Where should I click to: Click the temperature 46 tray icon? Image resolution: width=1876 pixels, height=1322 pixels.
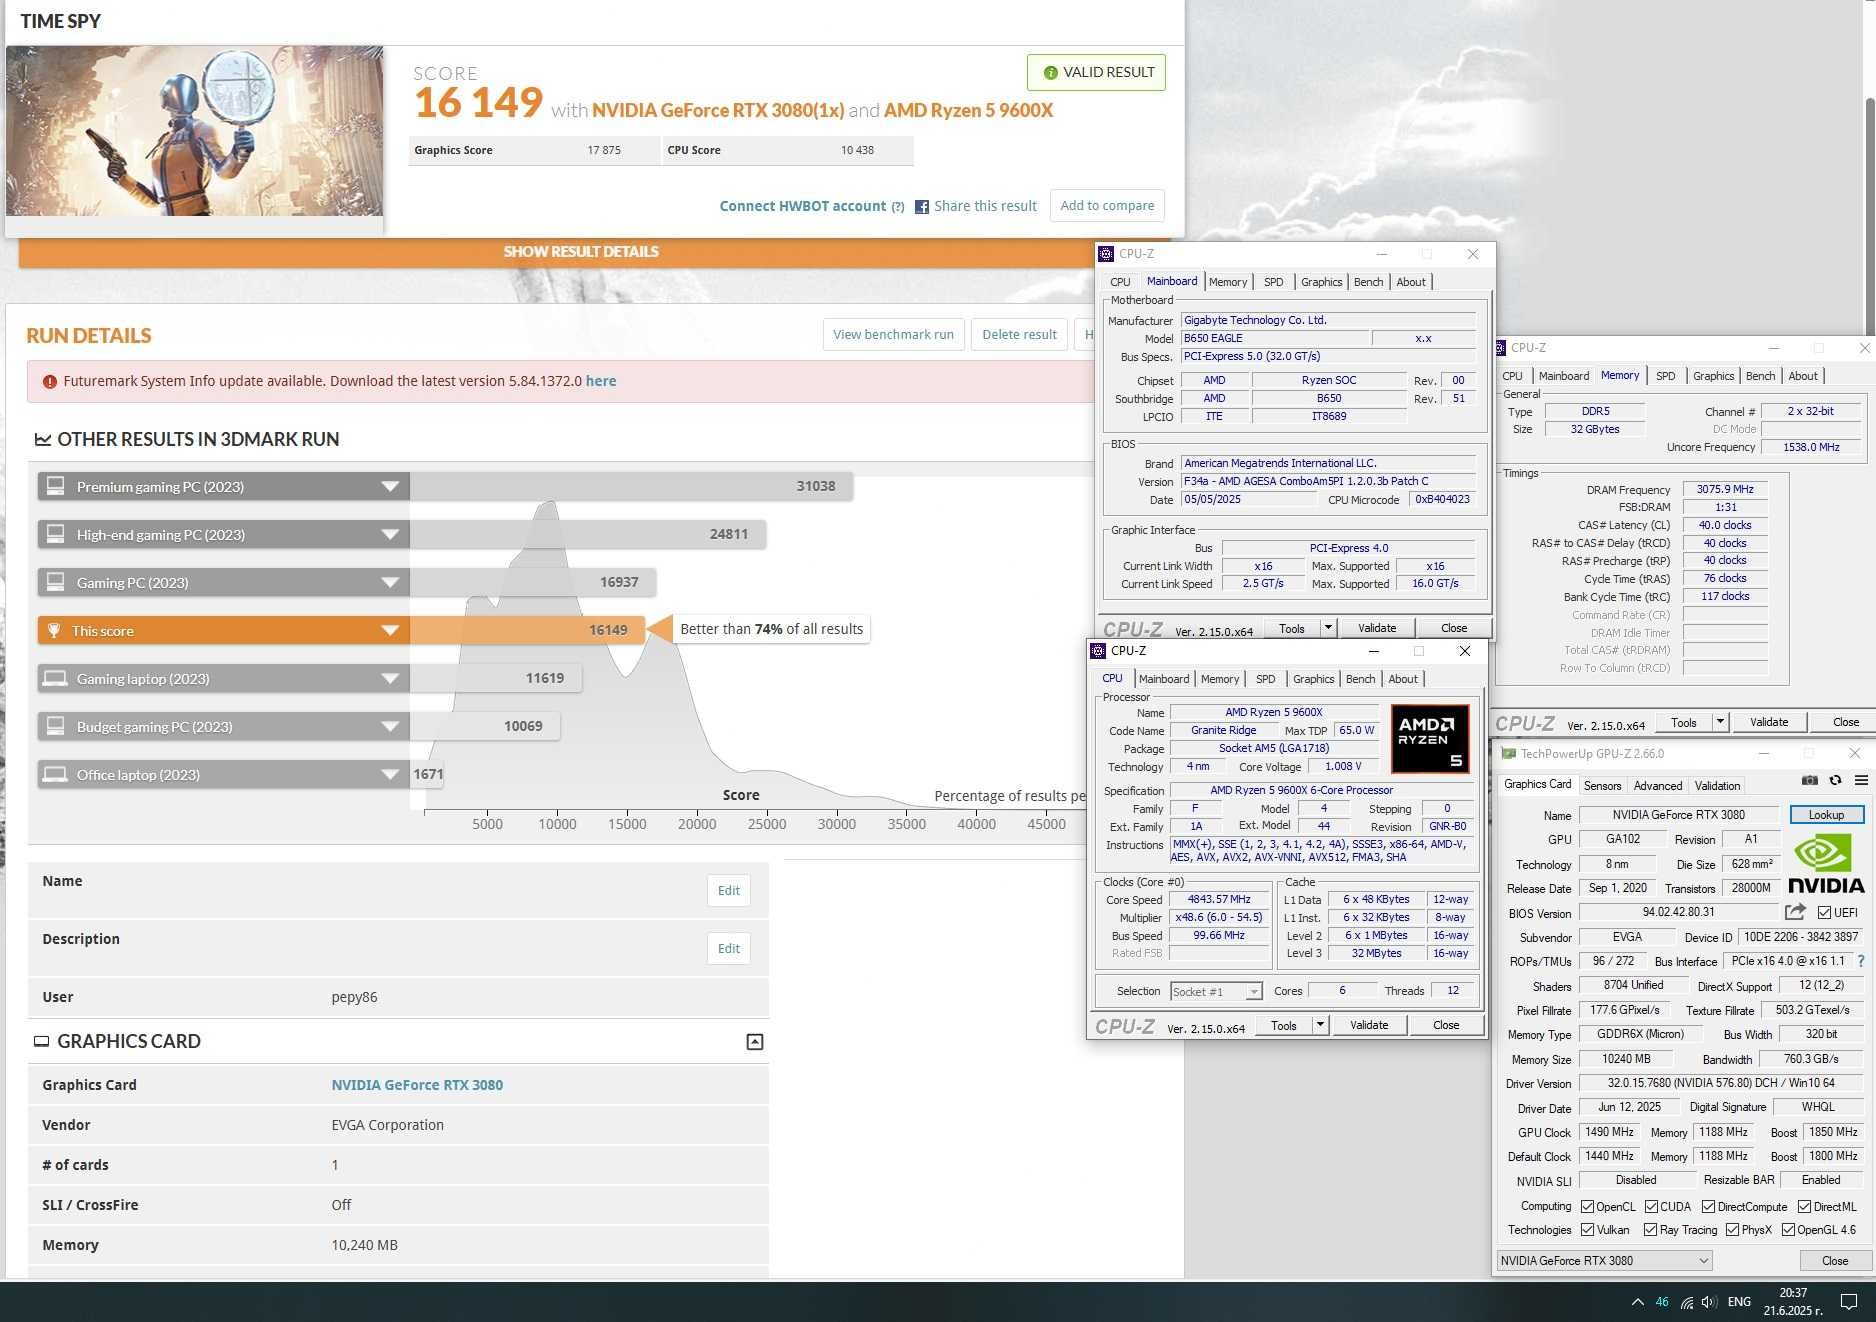coord(1662,1302)
